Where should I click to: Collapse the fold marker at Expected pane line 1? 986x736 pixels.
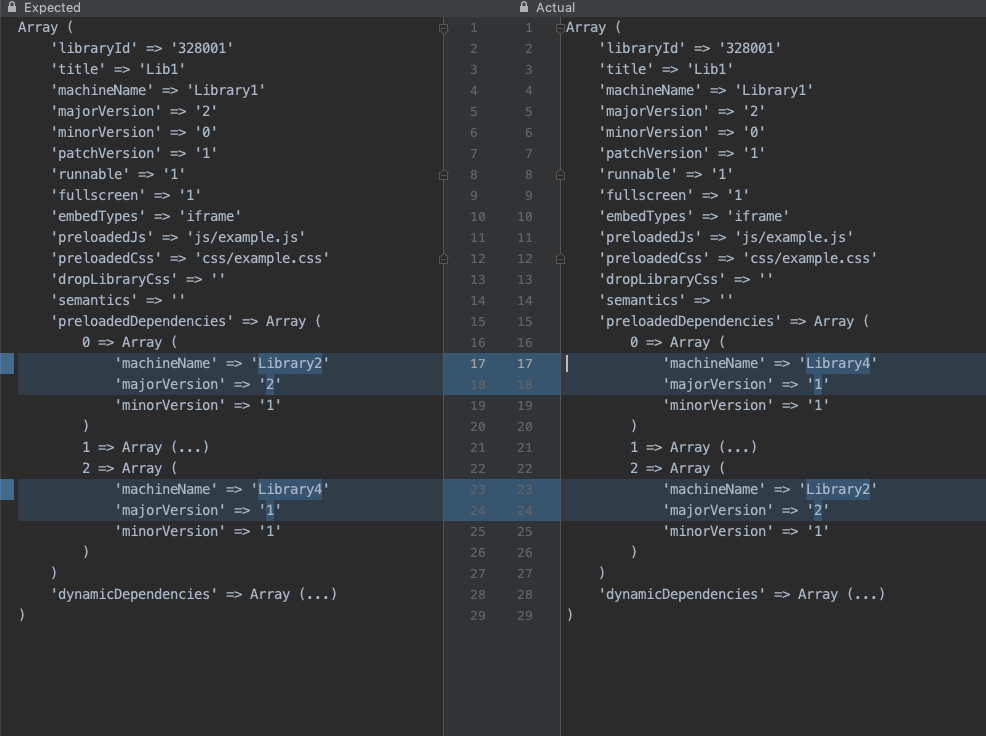[443, 28]
